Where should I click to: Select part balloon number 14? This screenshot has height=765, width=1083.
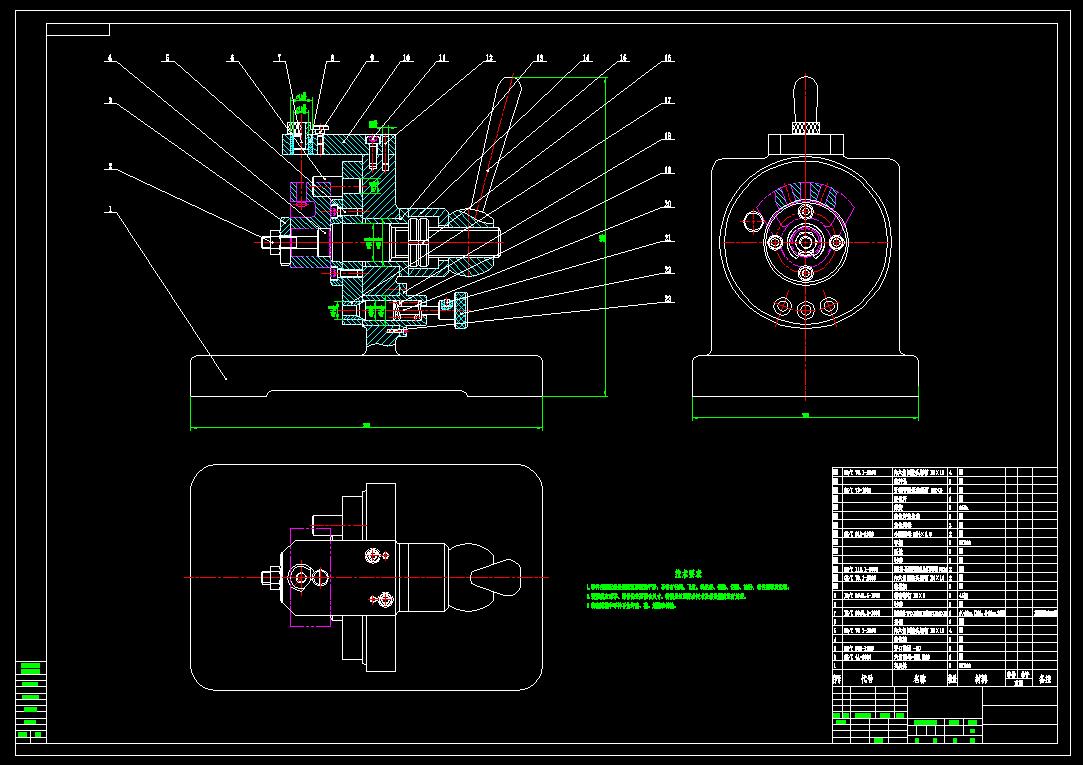click(586, 58)
